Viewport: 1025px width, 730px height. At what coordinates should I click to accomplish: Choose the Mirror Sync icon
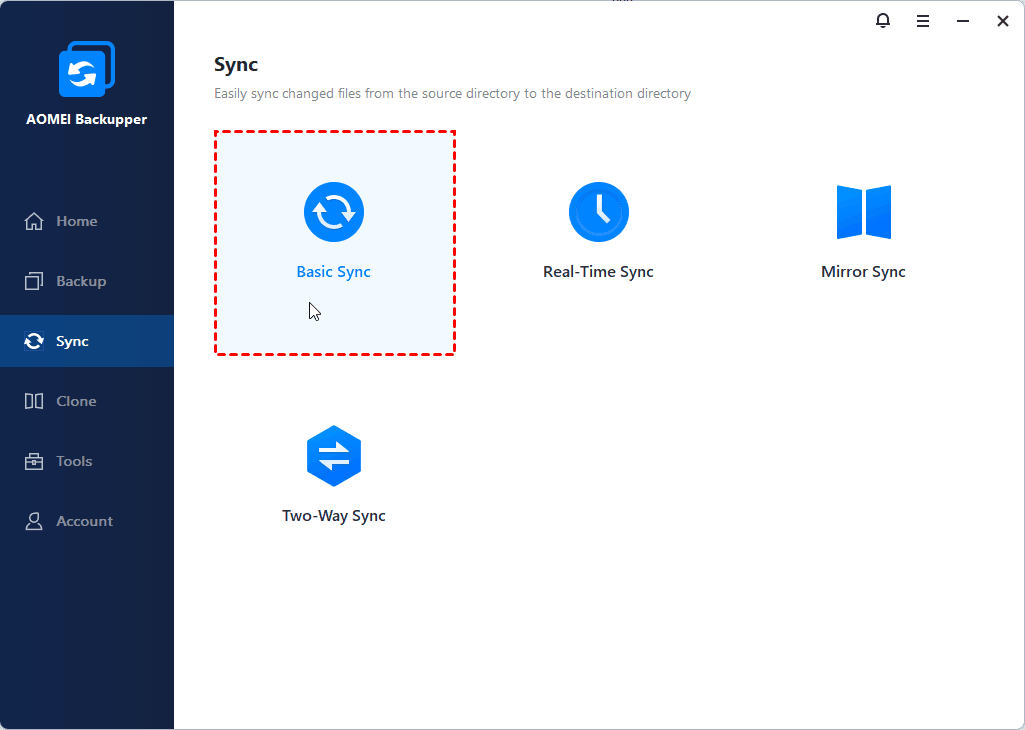click(863, 212)
